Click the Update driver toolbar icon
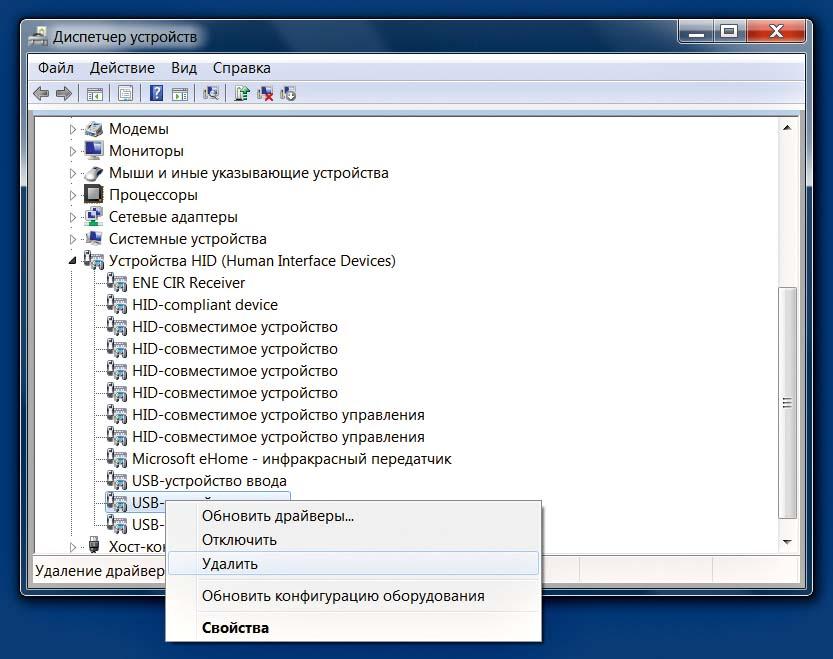 pos(242,94)
